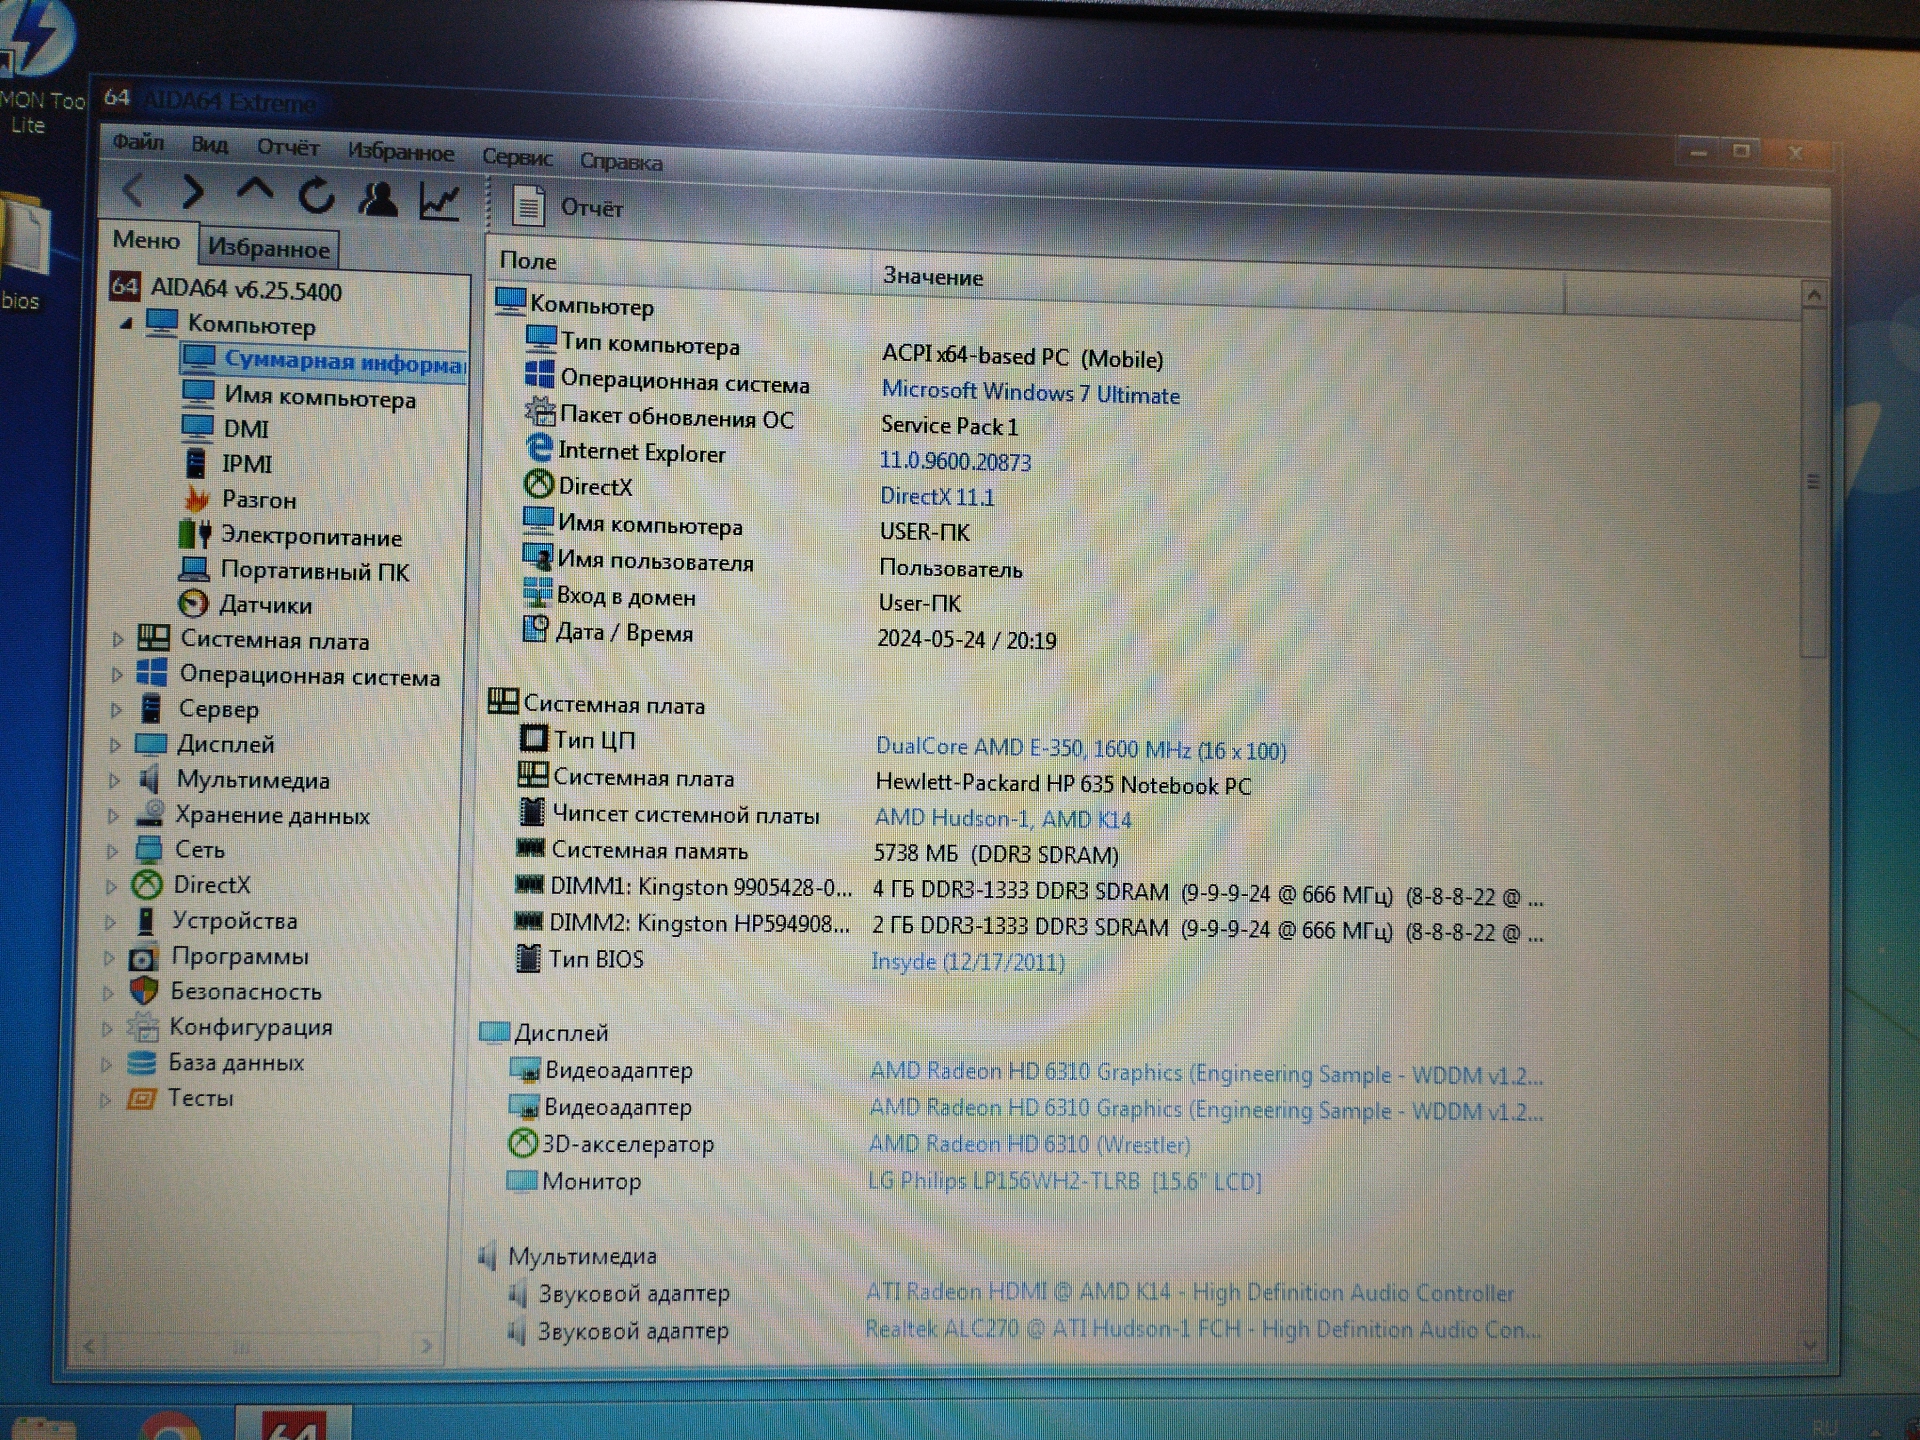1920x1440 pixels.
Task: Open the Отчёт menu in menu bar
Action: coord(288,148)
